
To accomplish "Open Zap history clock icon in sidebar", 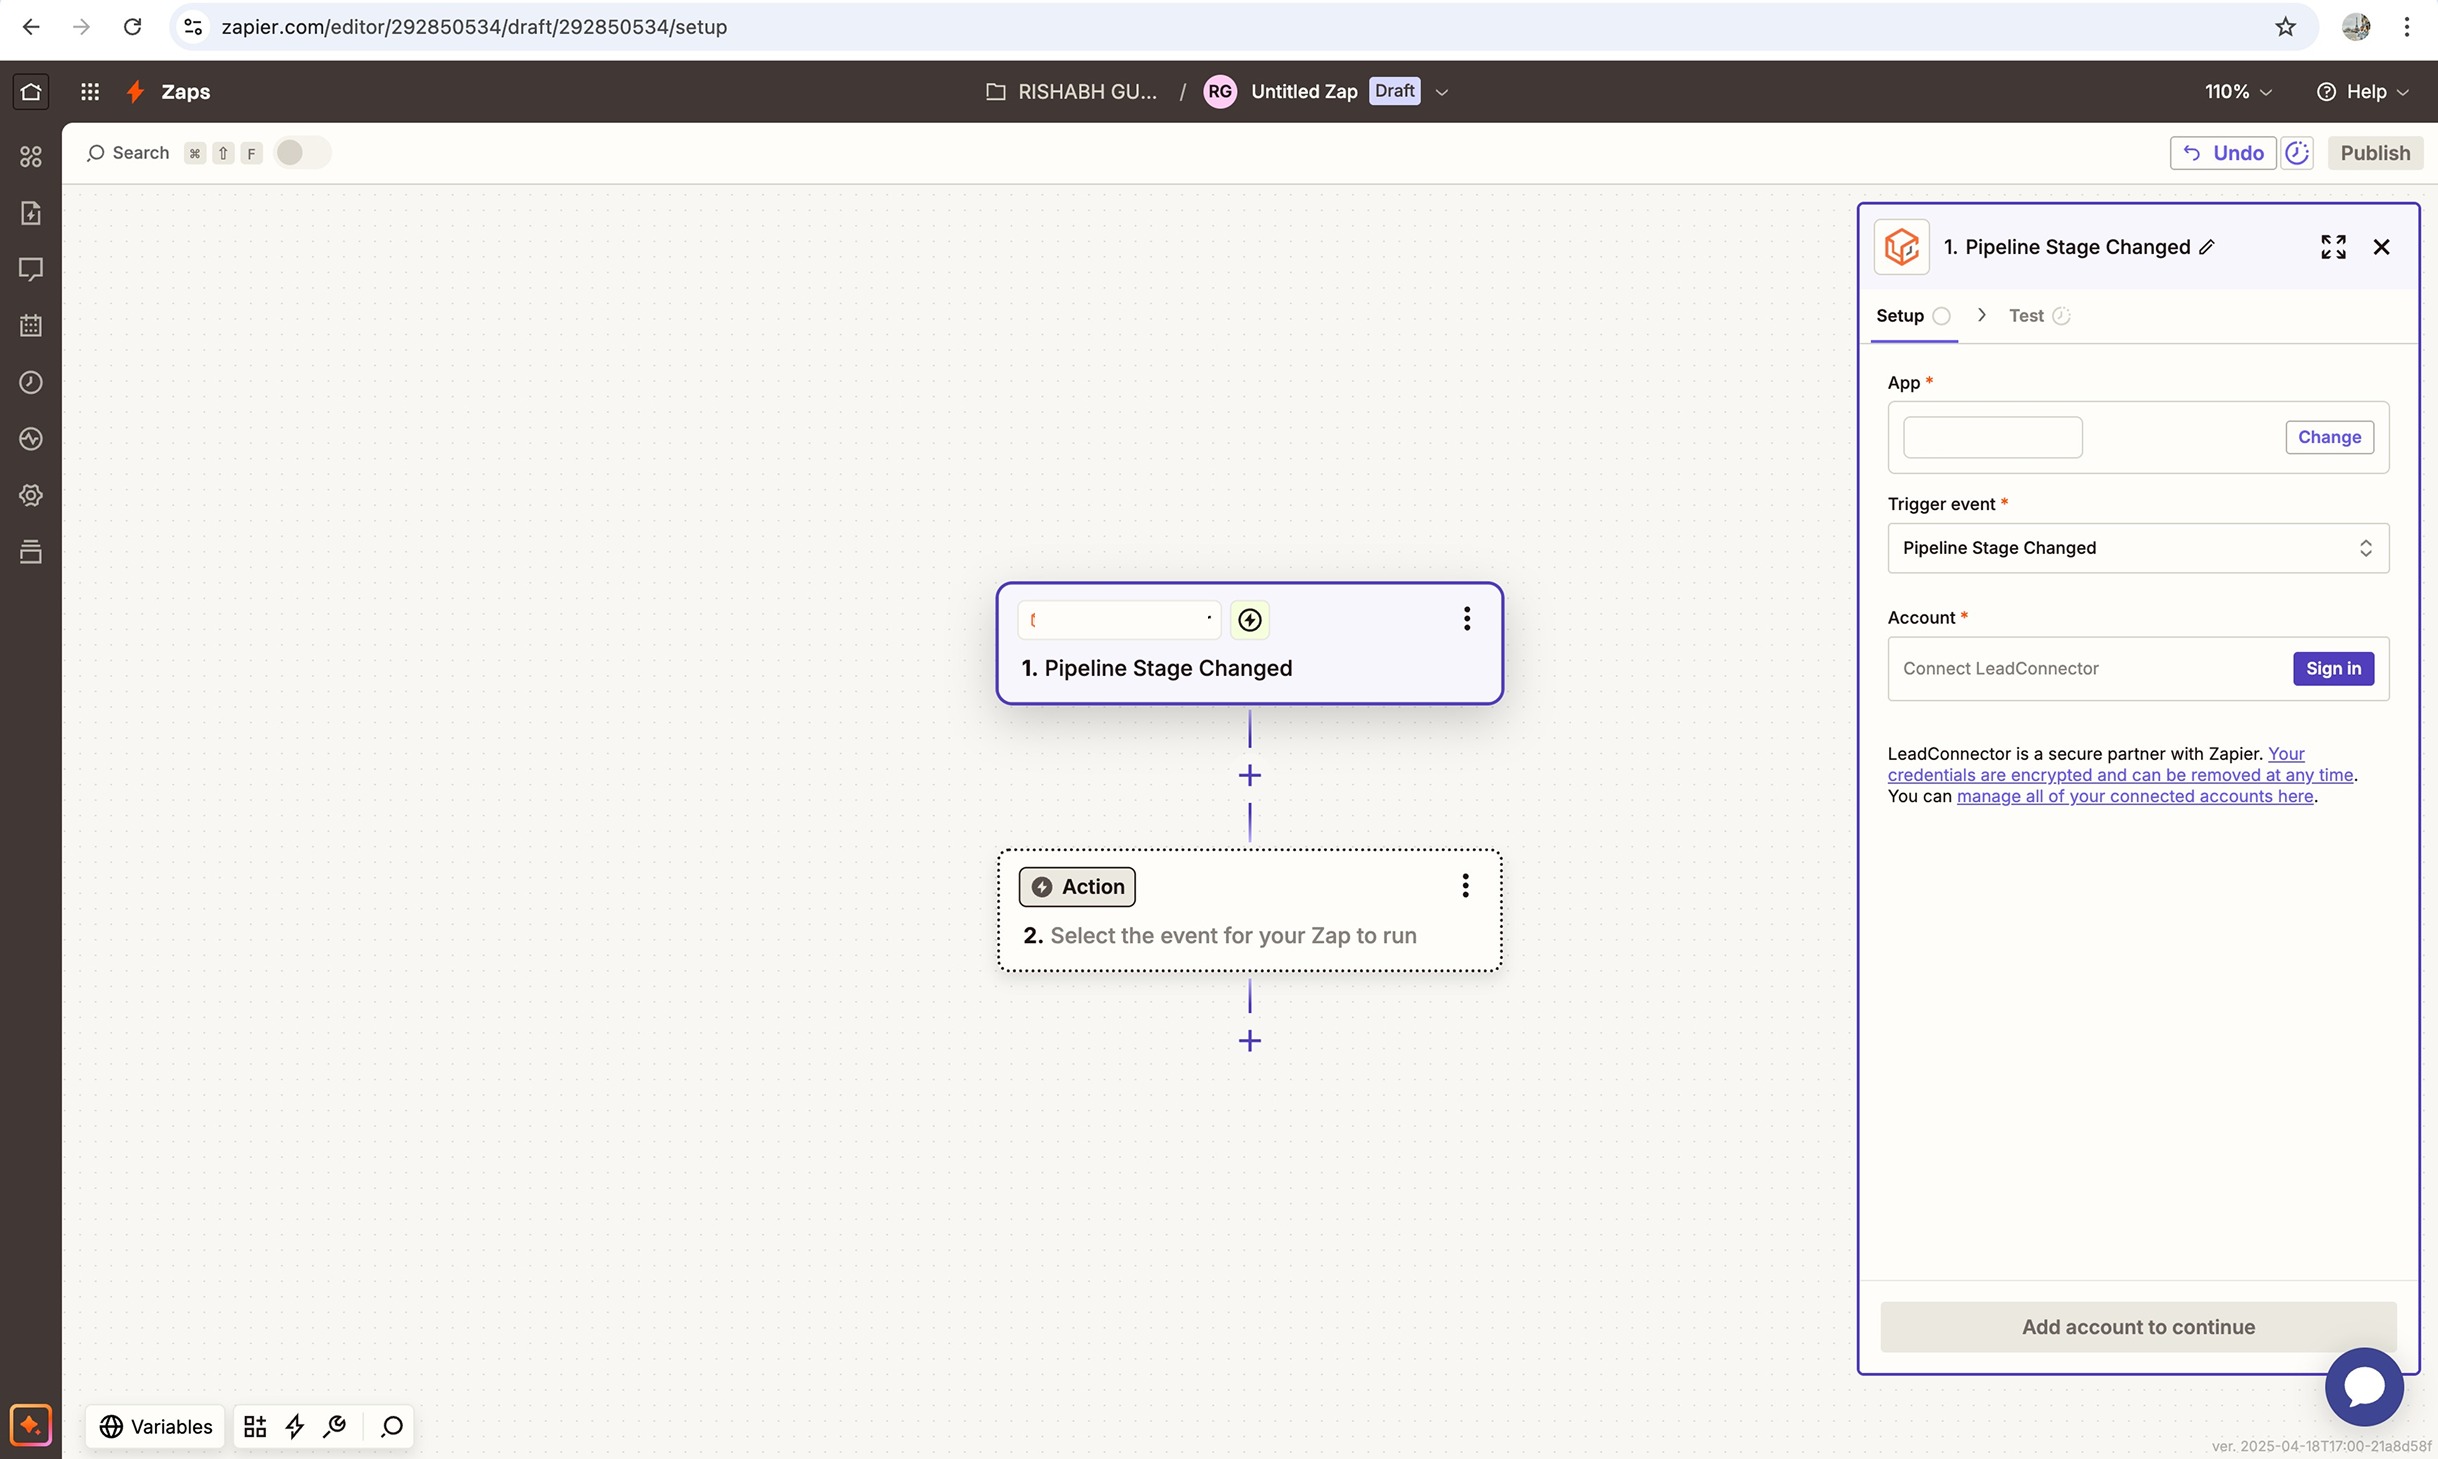I will [x=31, y=383].
